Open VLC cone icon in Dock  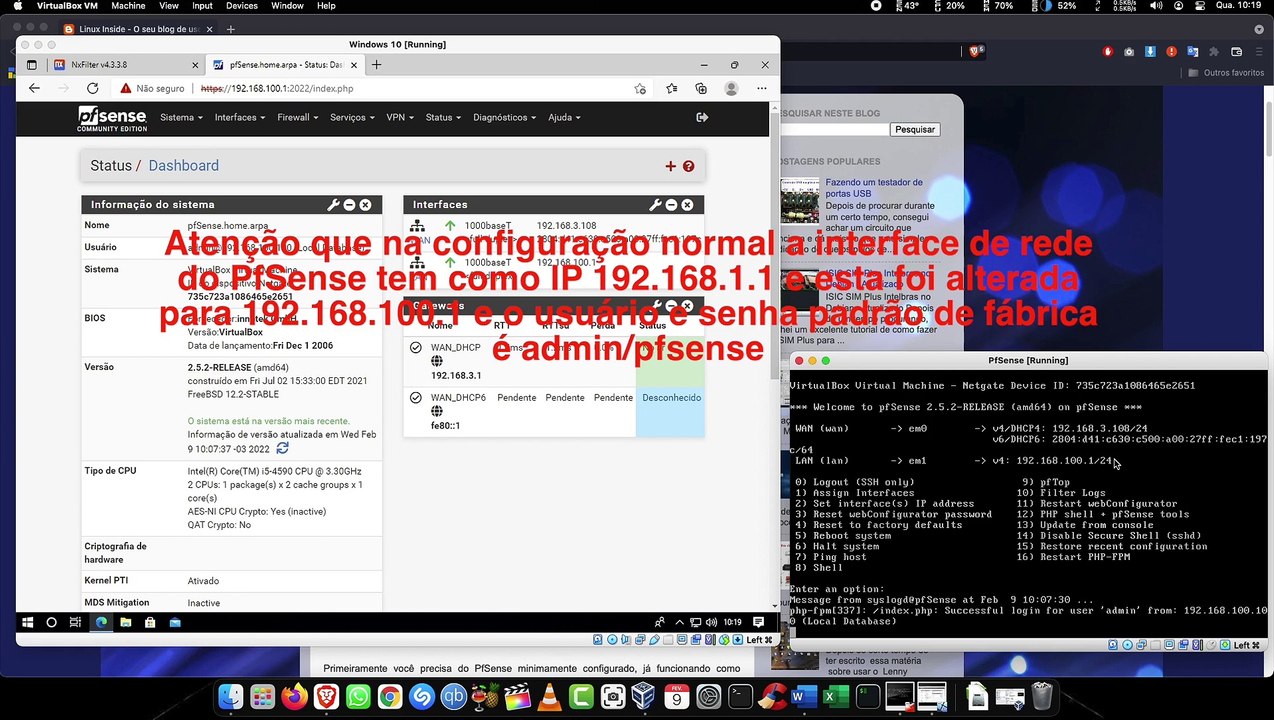549,696
